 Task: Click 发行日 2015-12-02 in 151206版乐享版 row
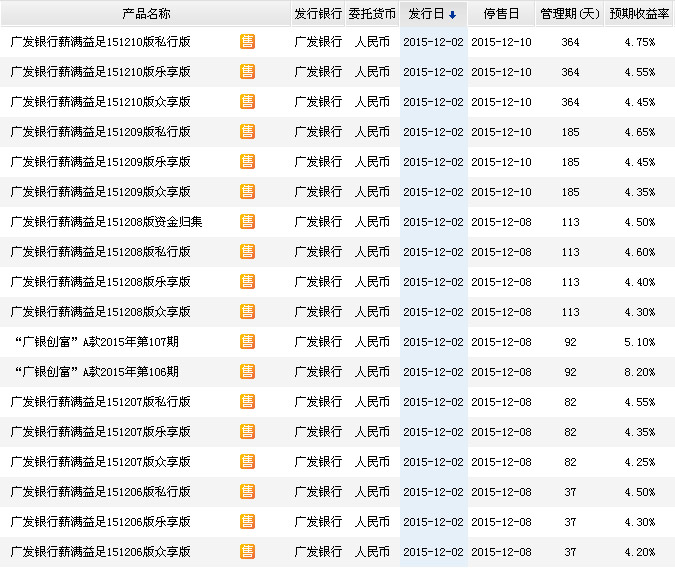point(433,522)
